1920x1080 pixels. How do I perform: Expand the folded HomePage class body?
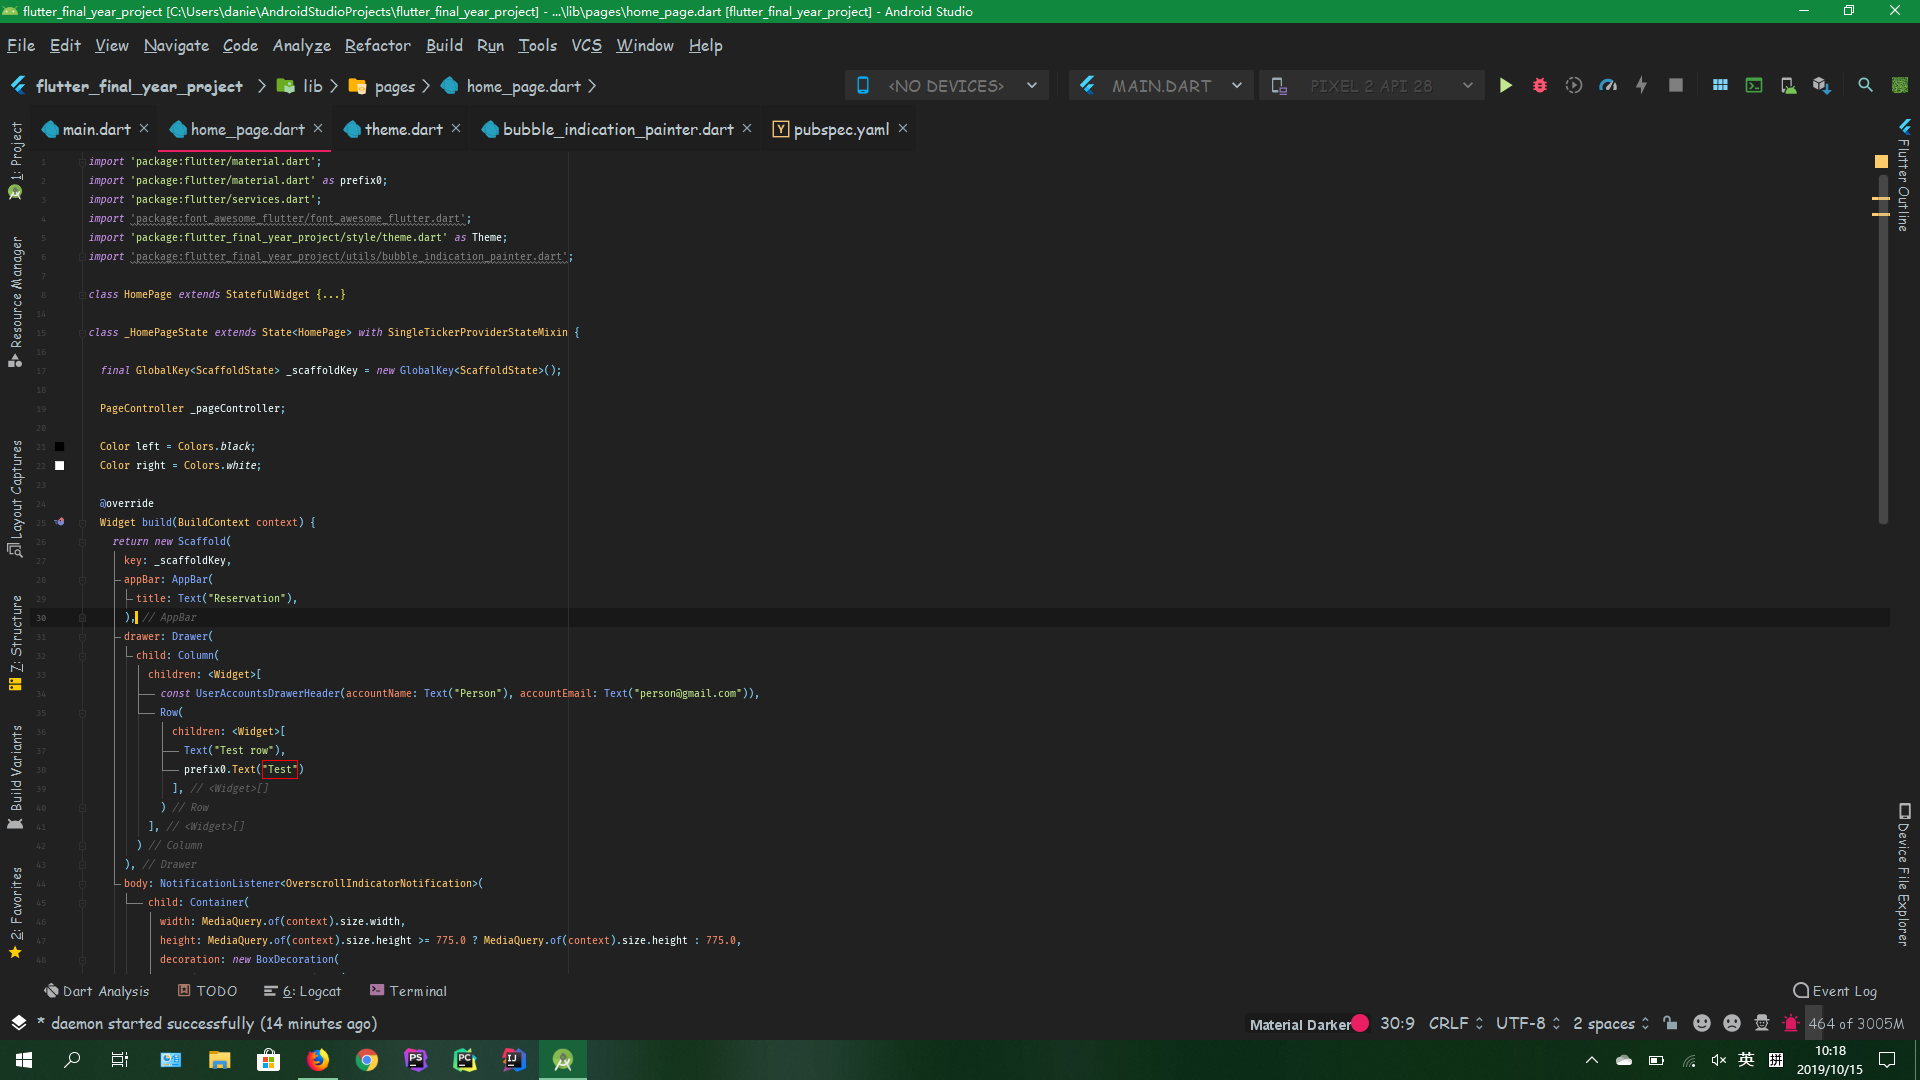click(330, 294)
